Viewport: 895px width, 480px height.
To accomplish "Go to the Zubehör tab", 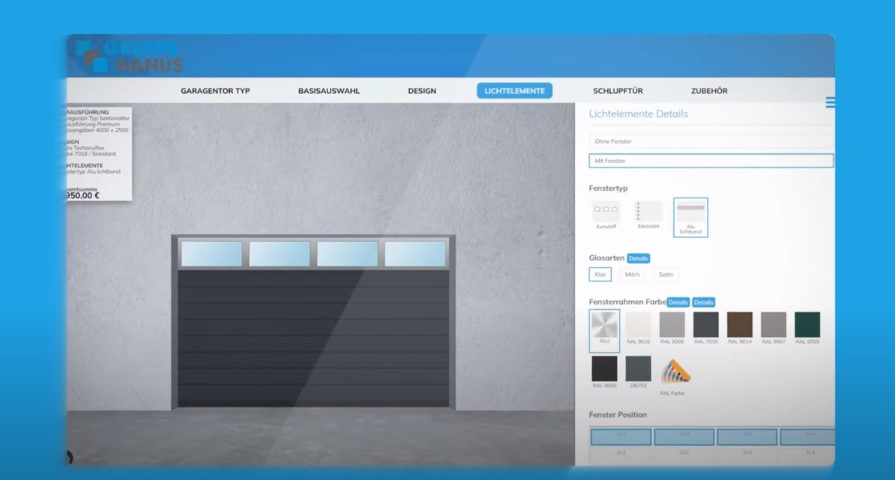I will [x=709, y=91].
